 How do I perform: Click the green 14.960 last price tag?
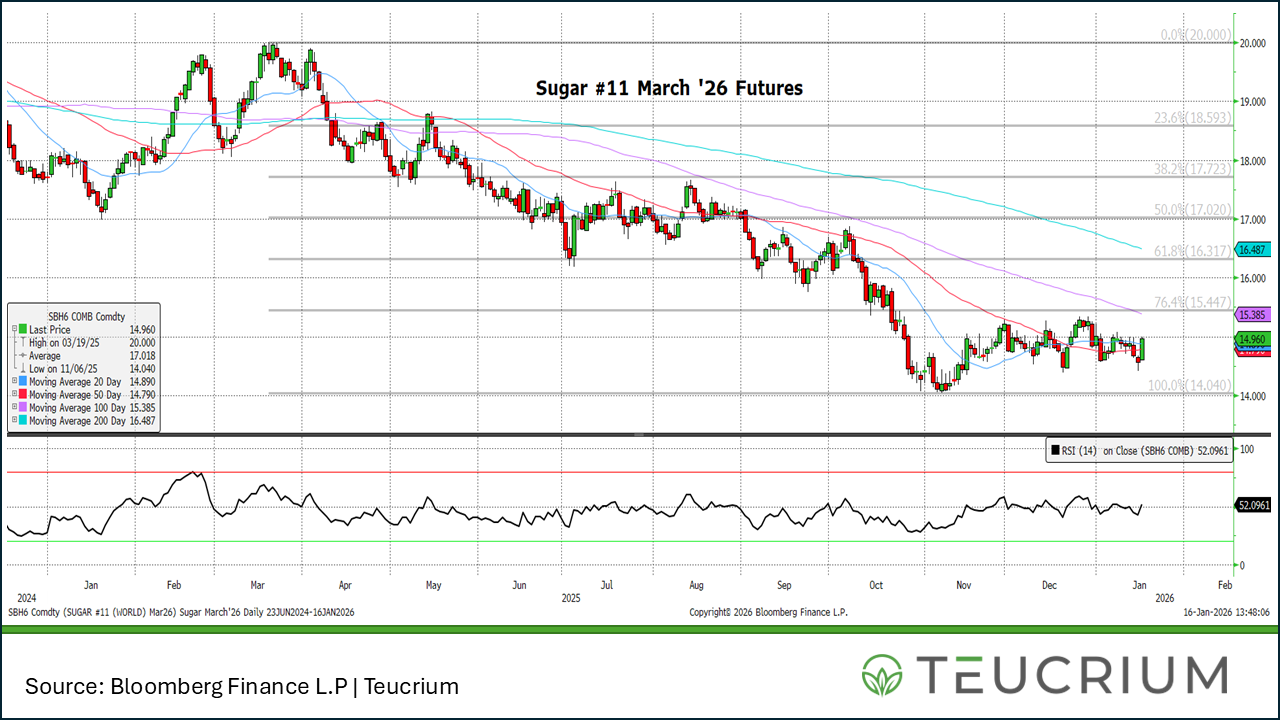click(1253, 340)
